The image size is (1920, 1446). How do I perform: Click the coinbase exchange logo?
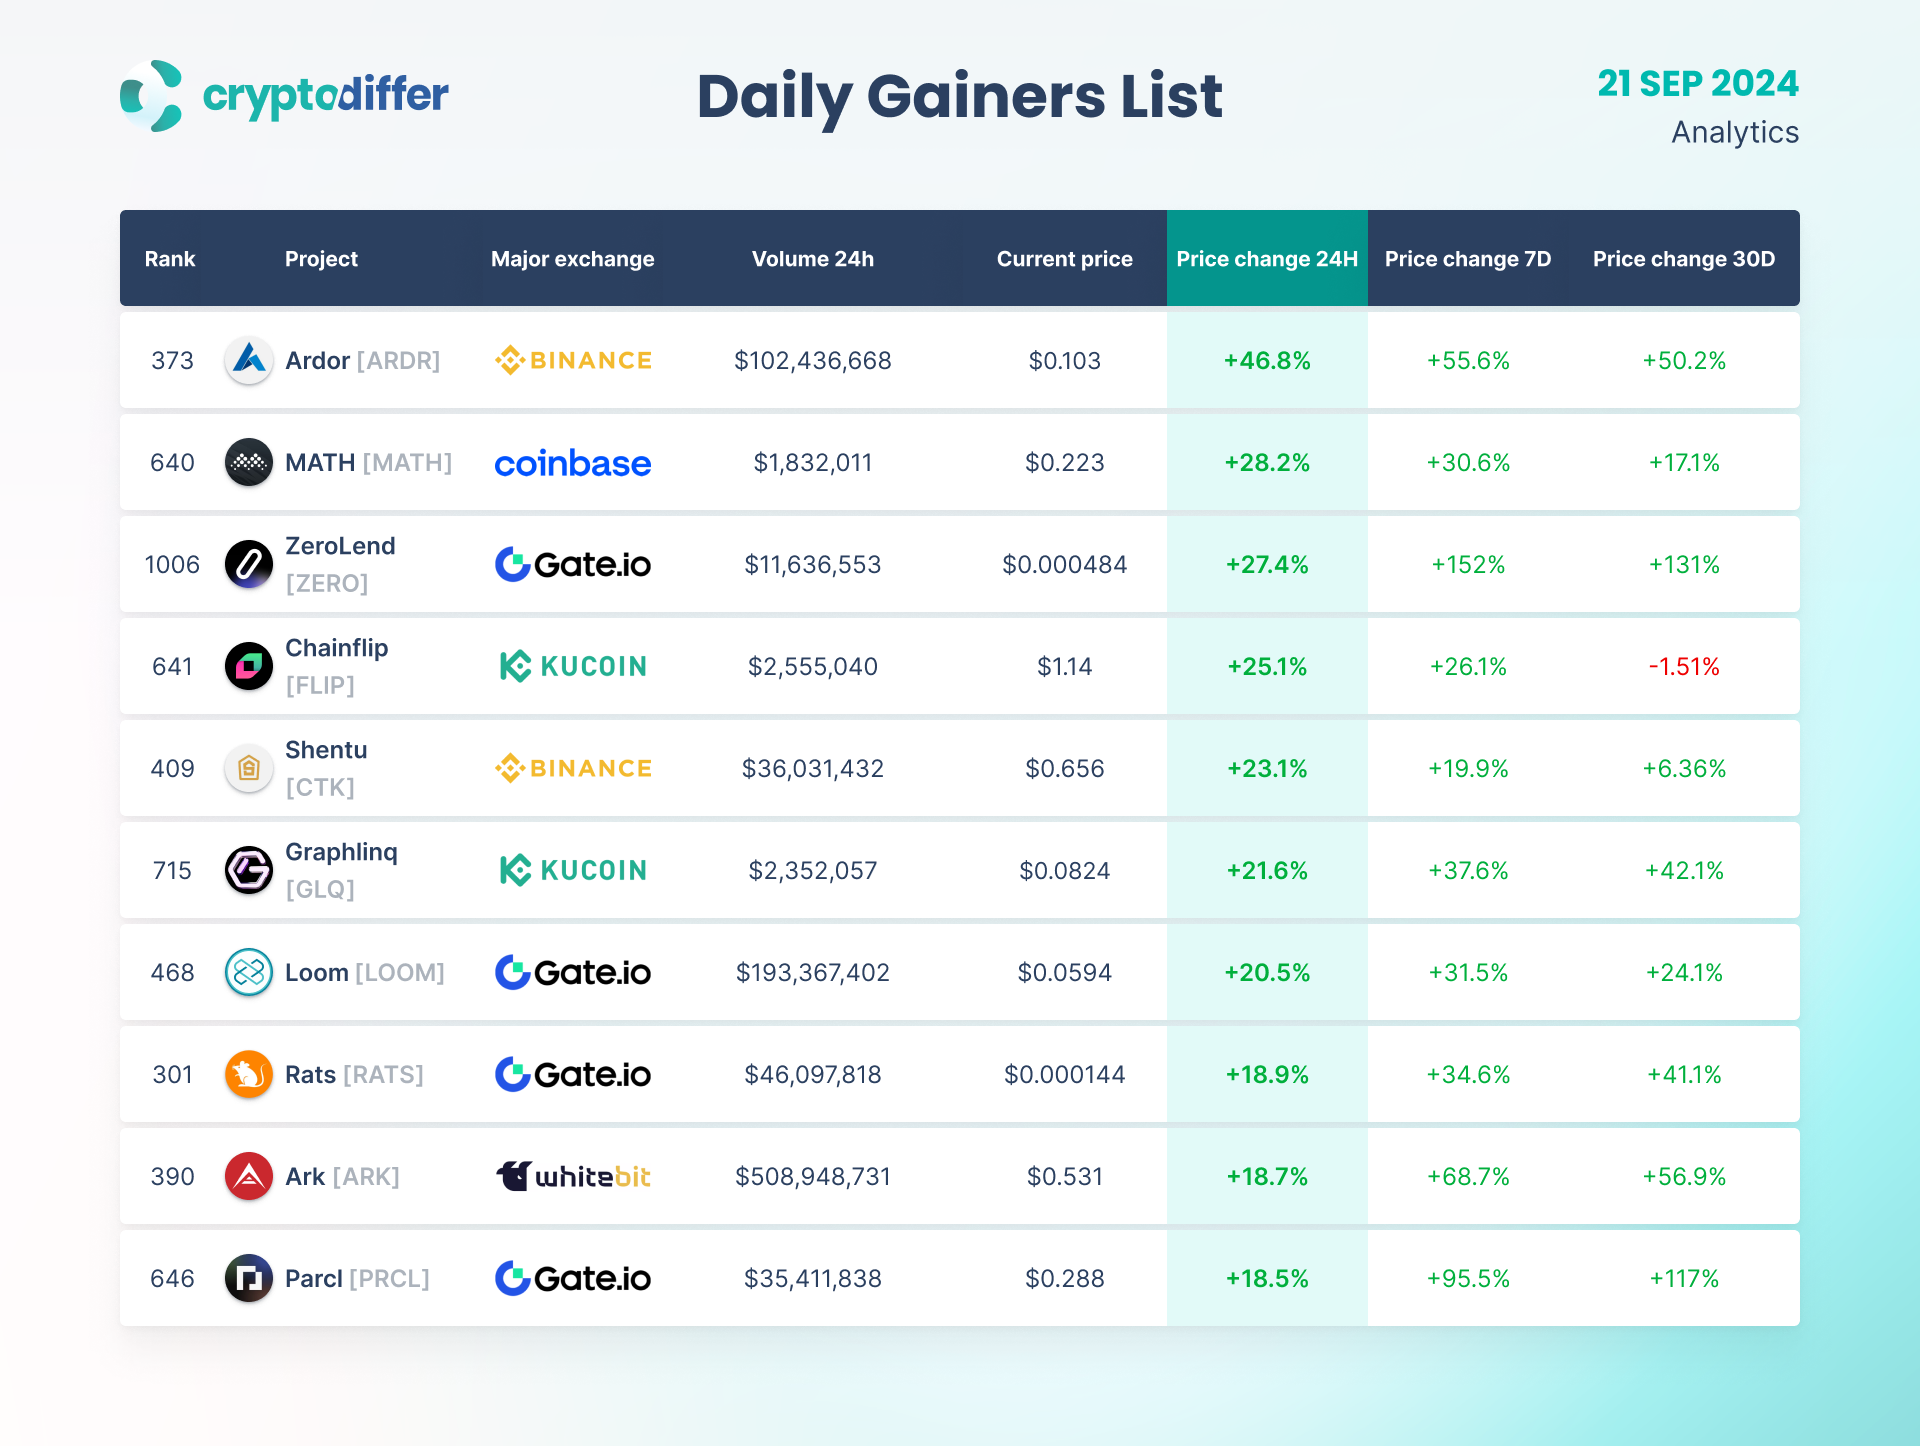click(x=572, y=463)
